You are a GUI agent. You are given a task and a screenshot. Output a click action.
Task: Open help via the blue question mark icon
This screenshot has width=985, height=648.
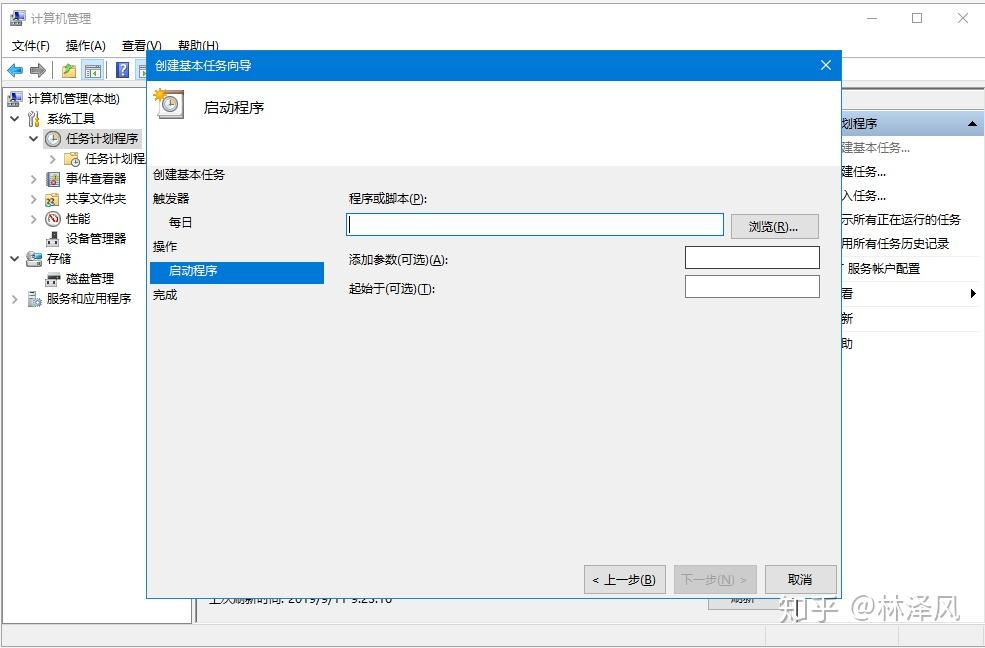tap(122, 70)
